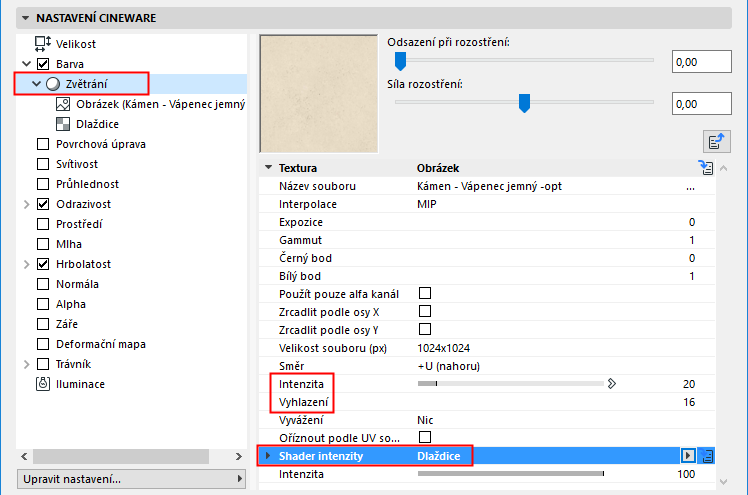Adjust the Odsazení při rozostření slider handle

[401, 61]
